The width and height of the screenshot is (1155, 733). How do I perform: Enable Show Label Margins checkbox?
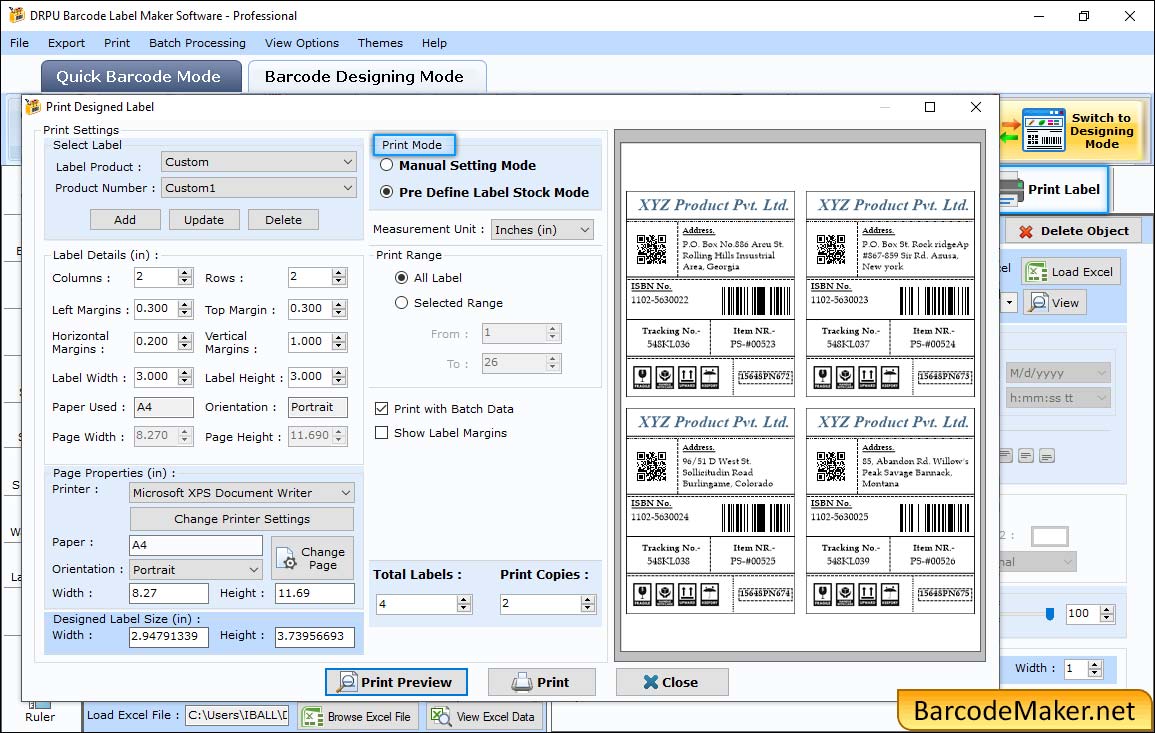tap(382, 433)
